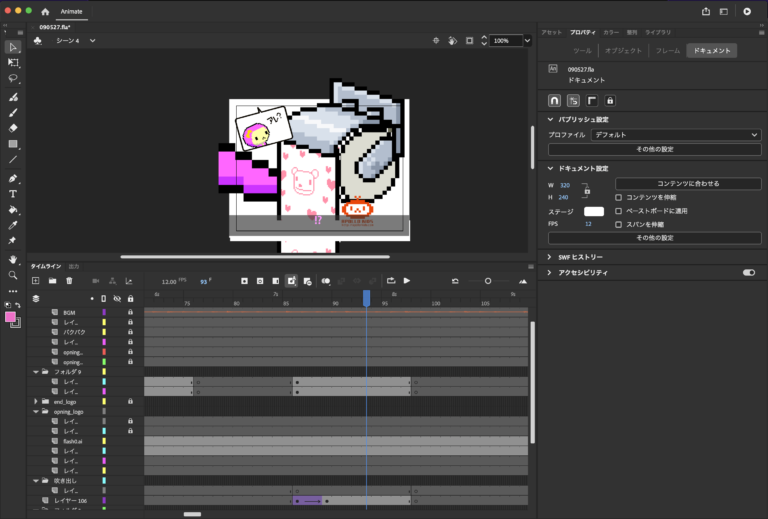Collapse the opning_logo layer folder
Screen dimensions: 768x519
[36, 412]
